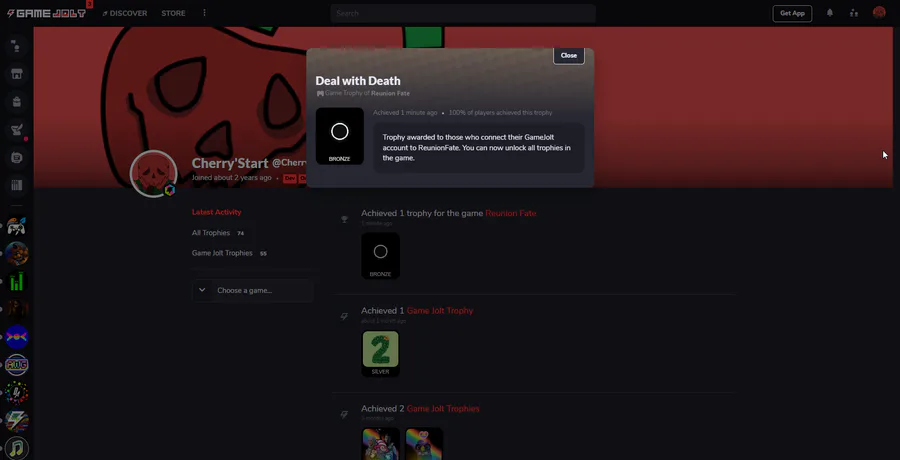Expand the Choose a game dropdown
900x460 pixels.
point(253,291)
